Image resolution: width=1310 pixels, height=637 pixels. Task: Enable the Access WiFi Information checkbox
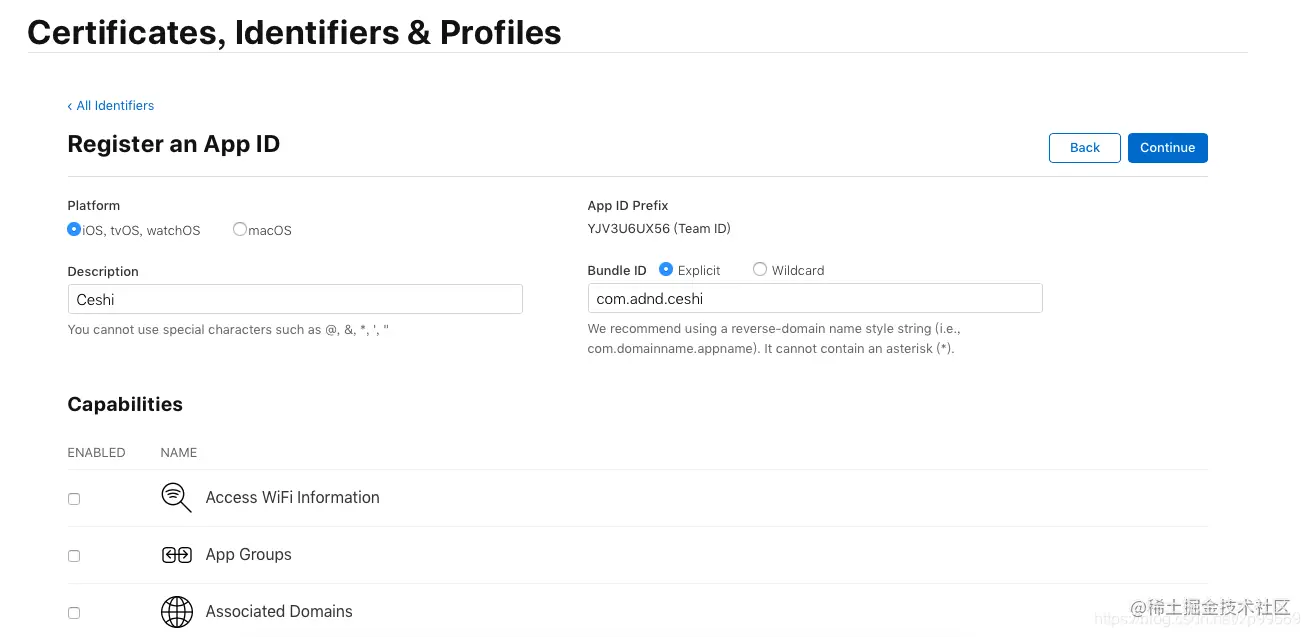tap(74, 499)
